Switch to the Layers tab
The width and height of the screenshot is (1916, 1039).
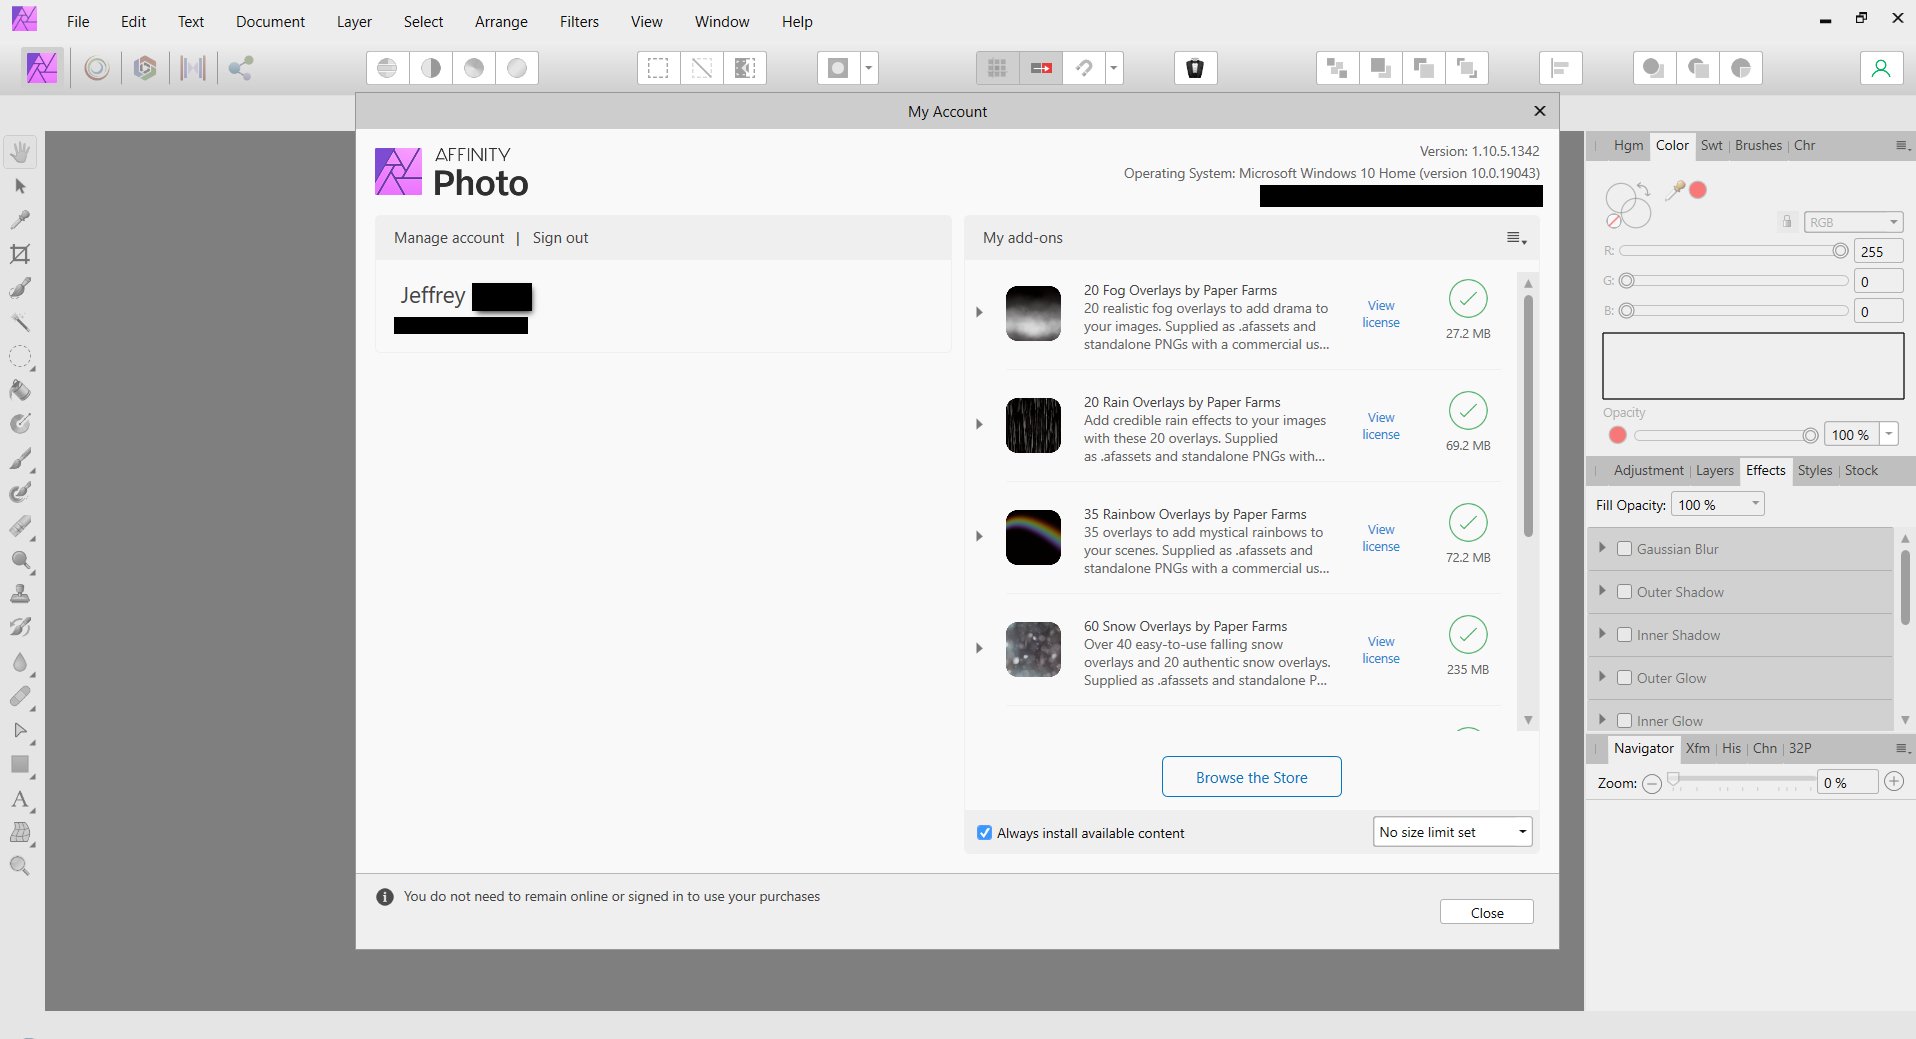[x=1715, y=470]
